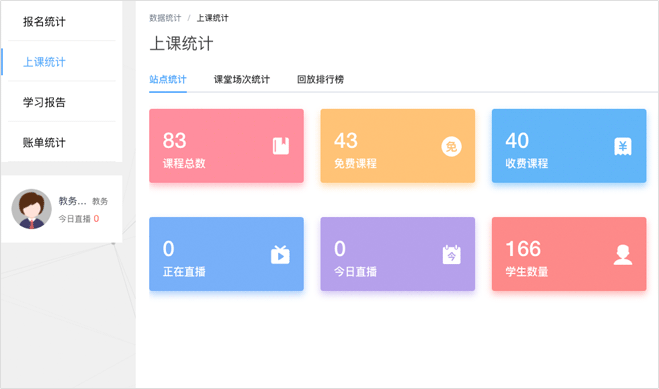Click the book icon on 课程总数 card
Viewport: 659px width, 389px height.
tap(280, 146)
